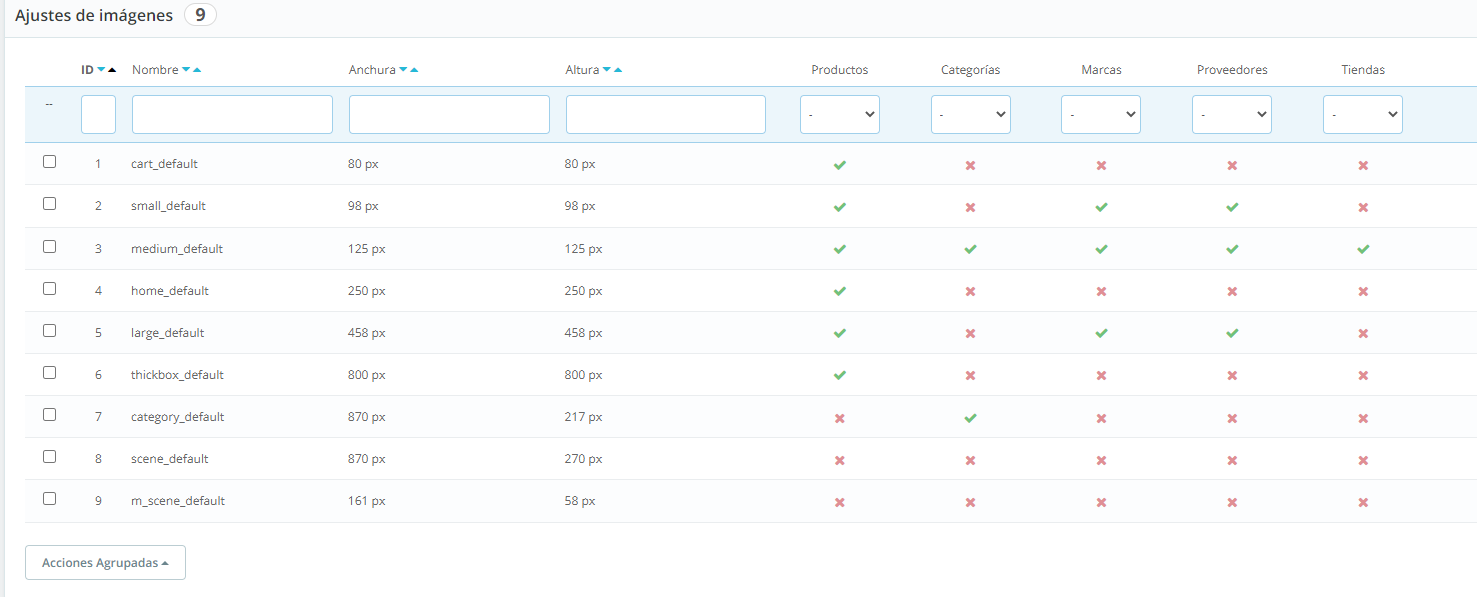This screenshot has height=597, width=1477.
Task: Toggle Productos check for cart_default
Action: [x=840, y=165]
